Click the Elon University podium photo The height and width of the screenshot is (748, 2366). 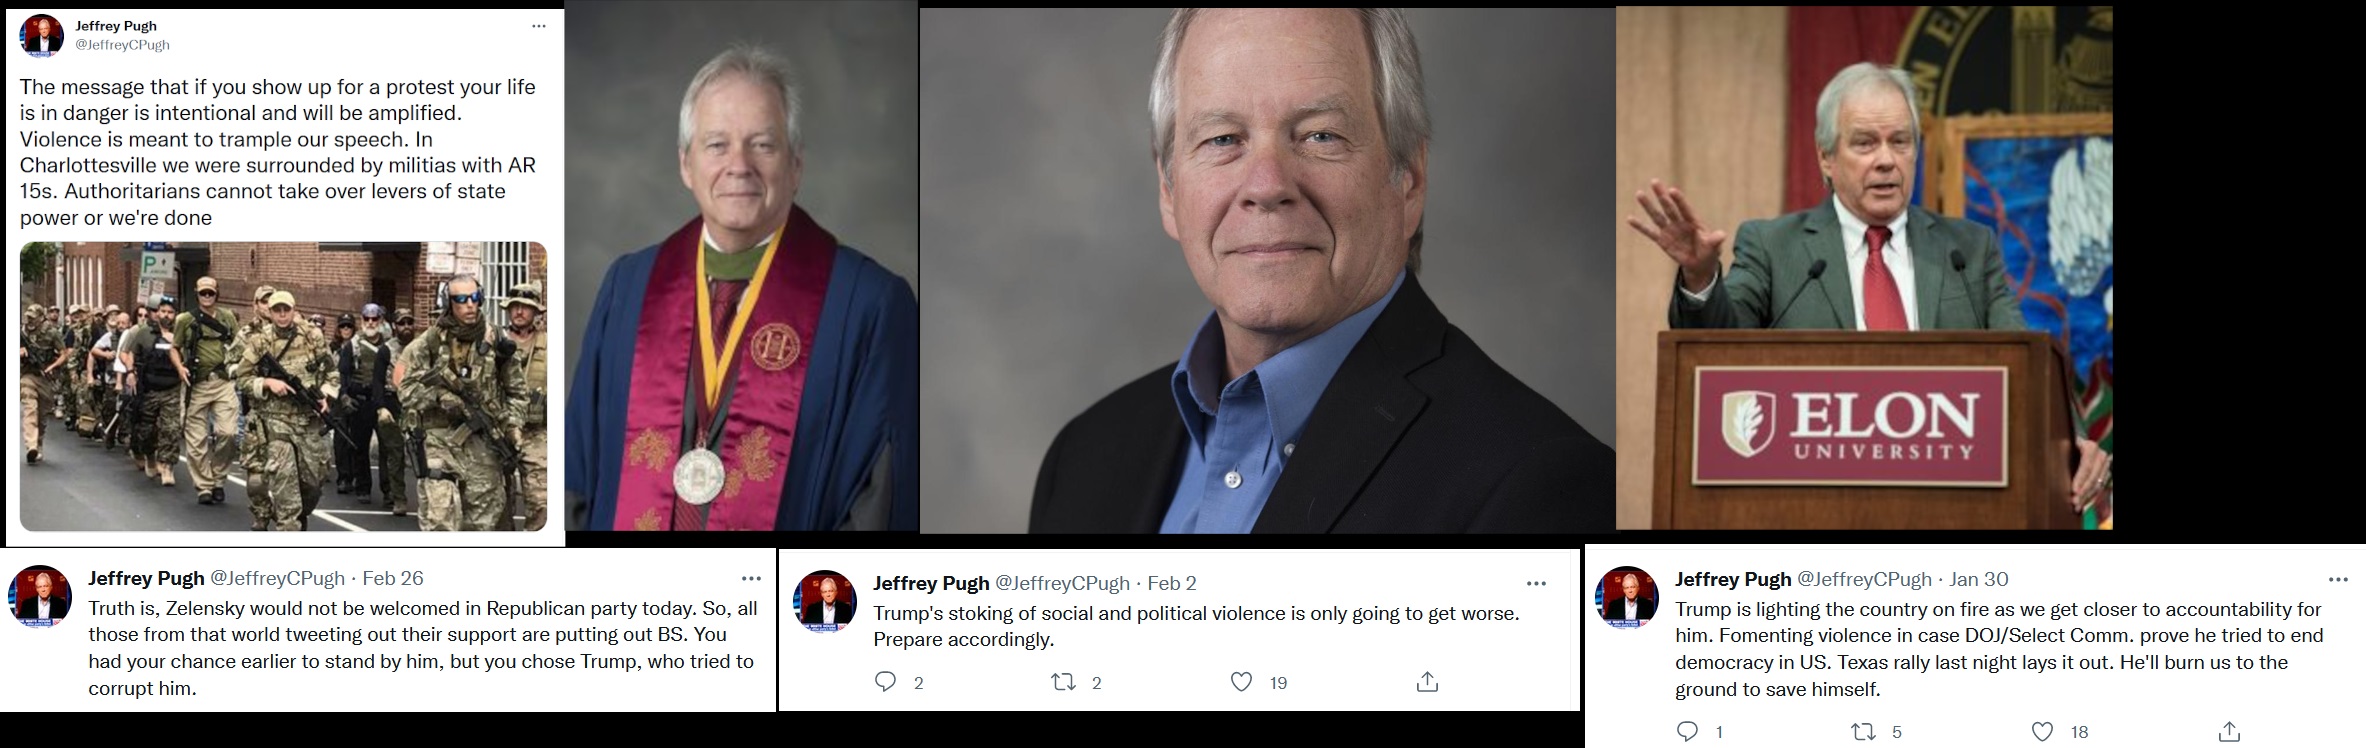(x=1863, y=268)
